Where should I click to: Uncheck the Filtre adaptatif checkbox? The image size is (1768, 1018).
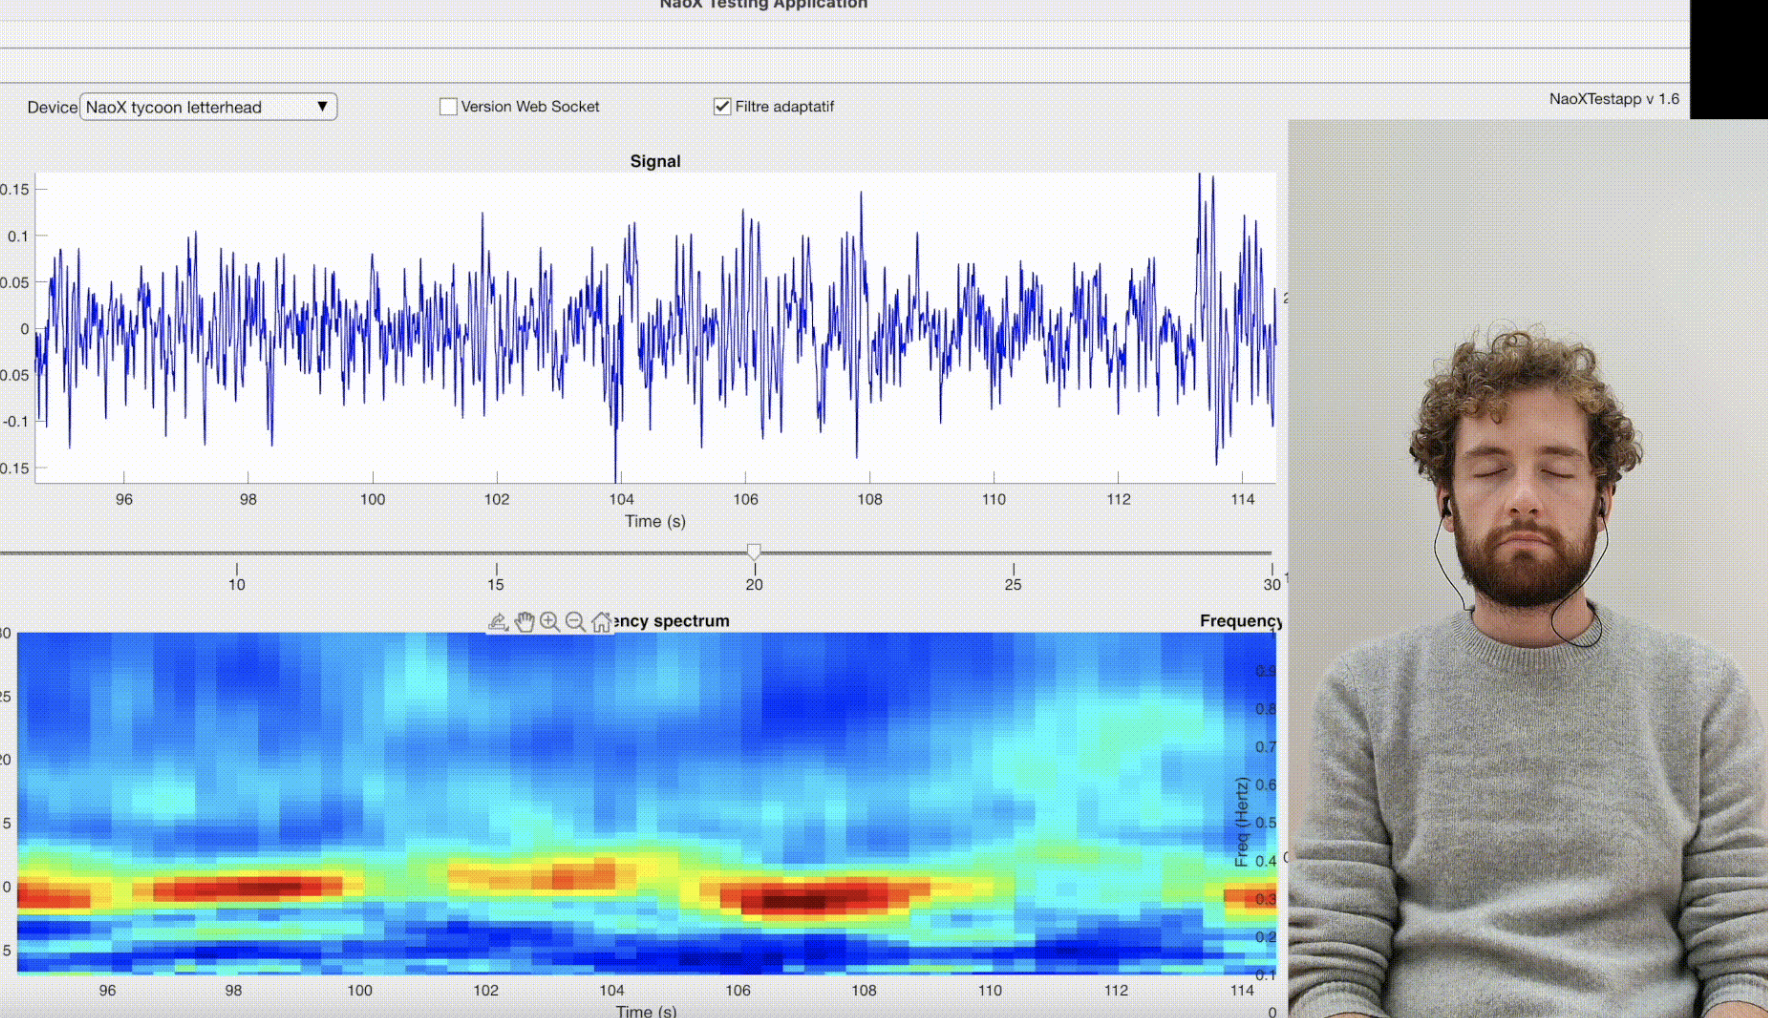click(722, 106)
